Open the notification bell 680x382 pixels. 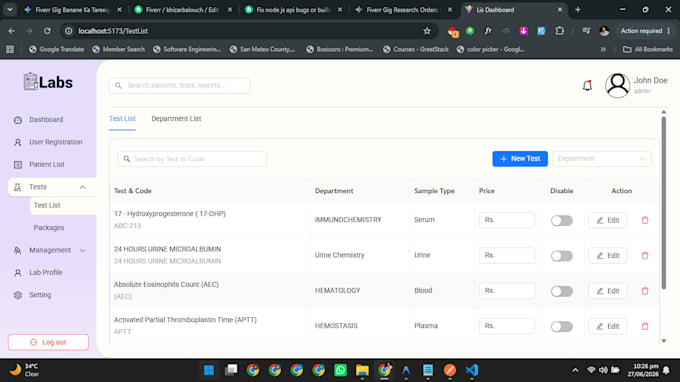[x=587, y=85]
